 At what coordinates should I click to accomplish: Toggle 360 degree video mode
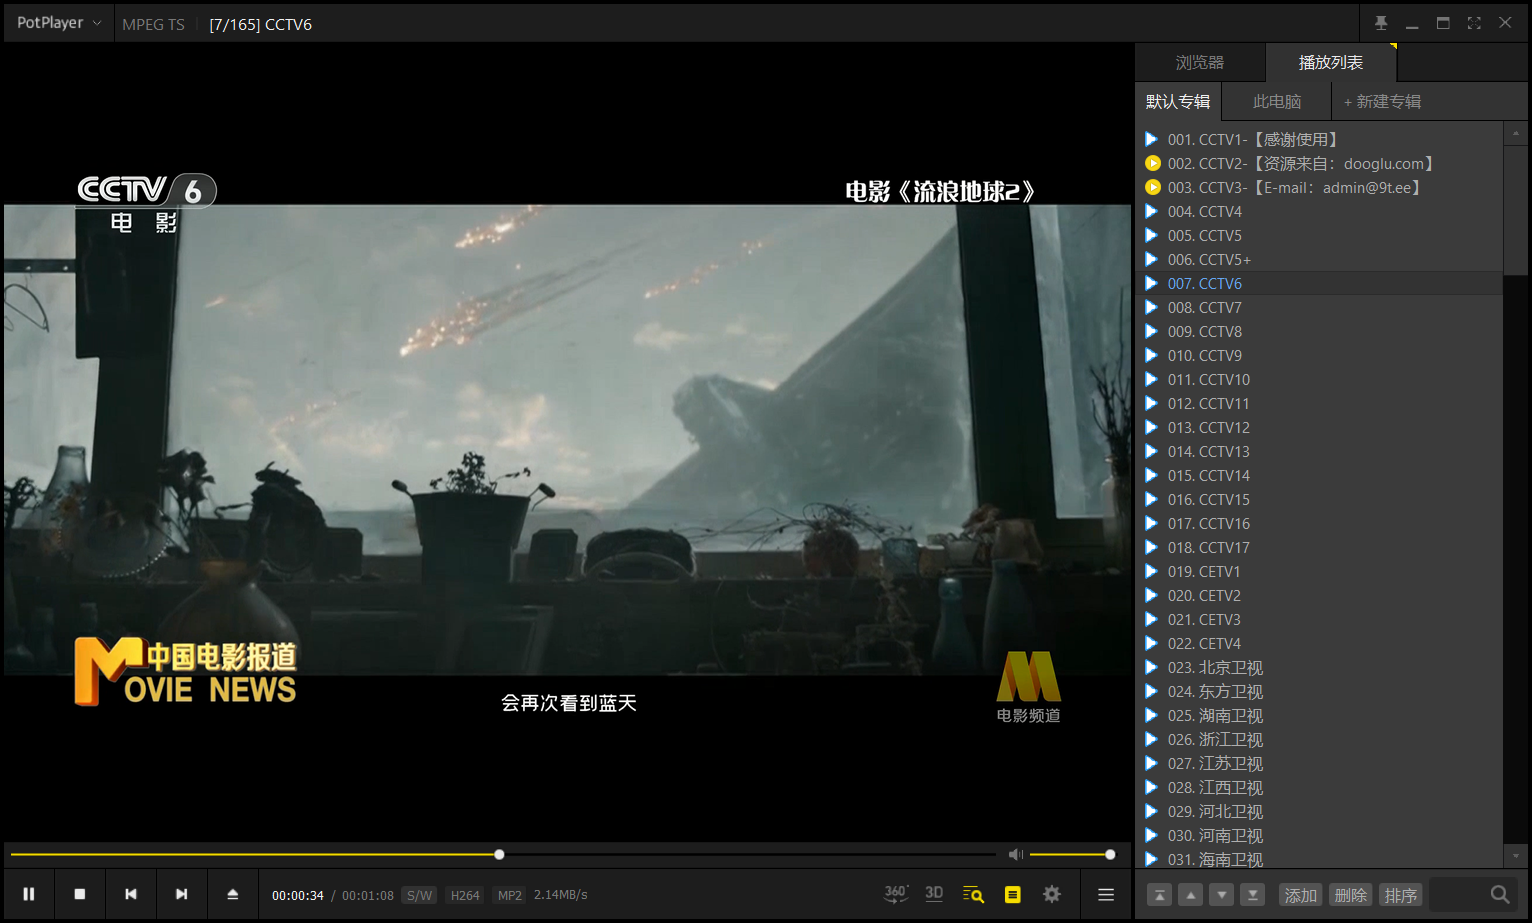(x=896, y=894)
